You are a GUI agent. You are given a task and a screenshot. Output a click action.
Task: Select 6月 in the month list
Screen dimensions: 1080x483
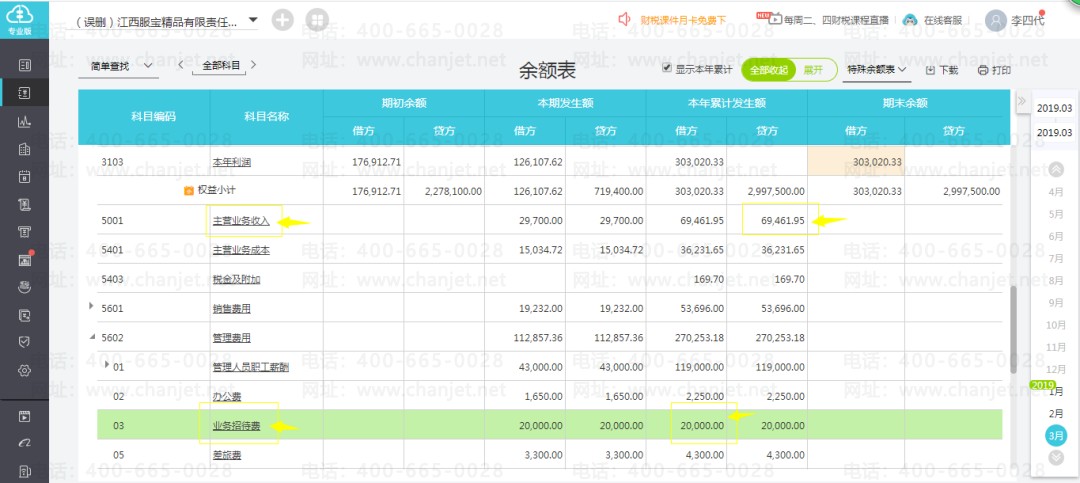[x=1055, y=236]
